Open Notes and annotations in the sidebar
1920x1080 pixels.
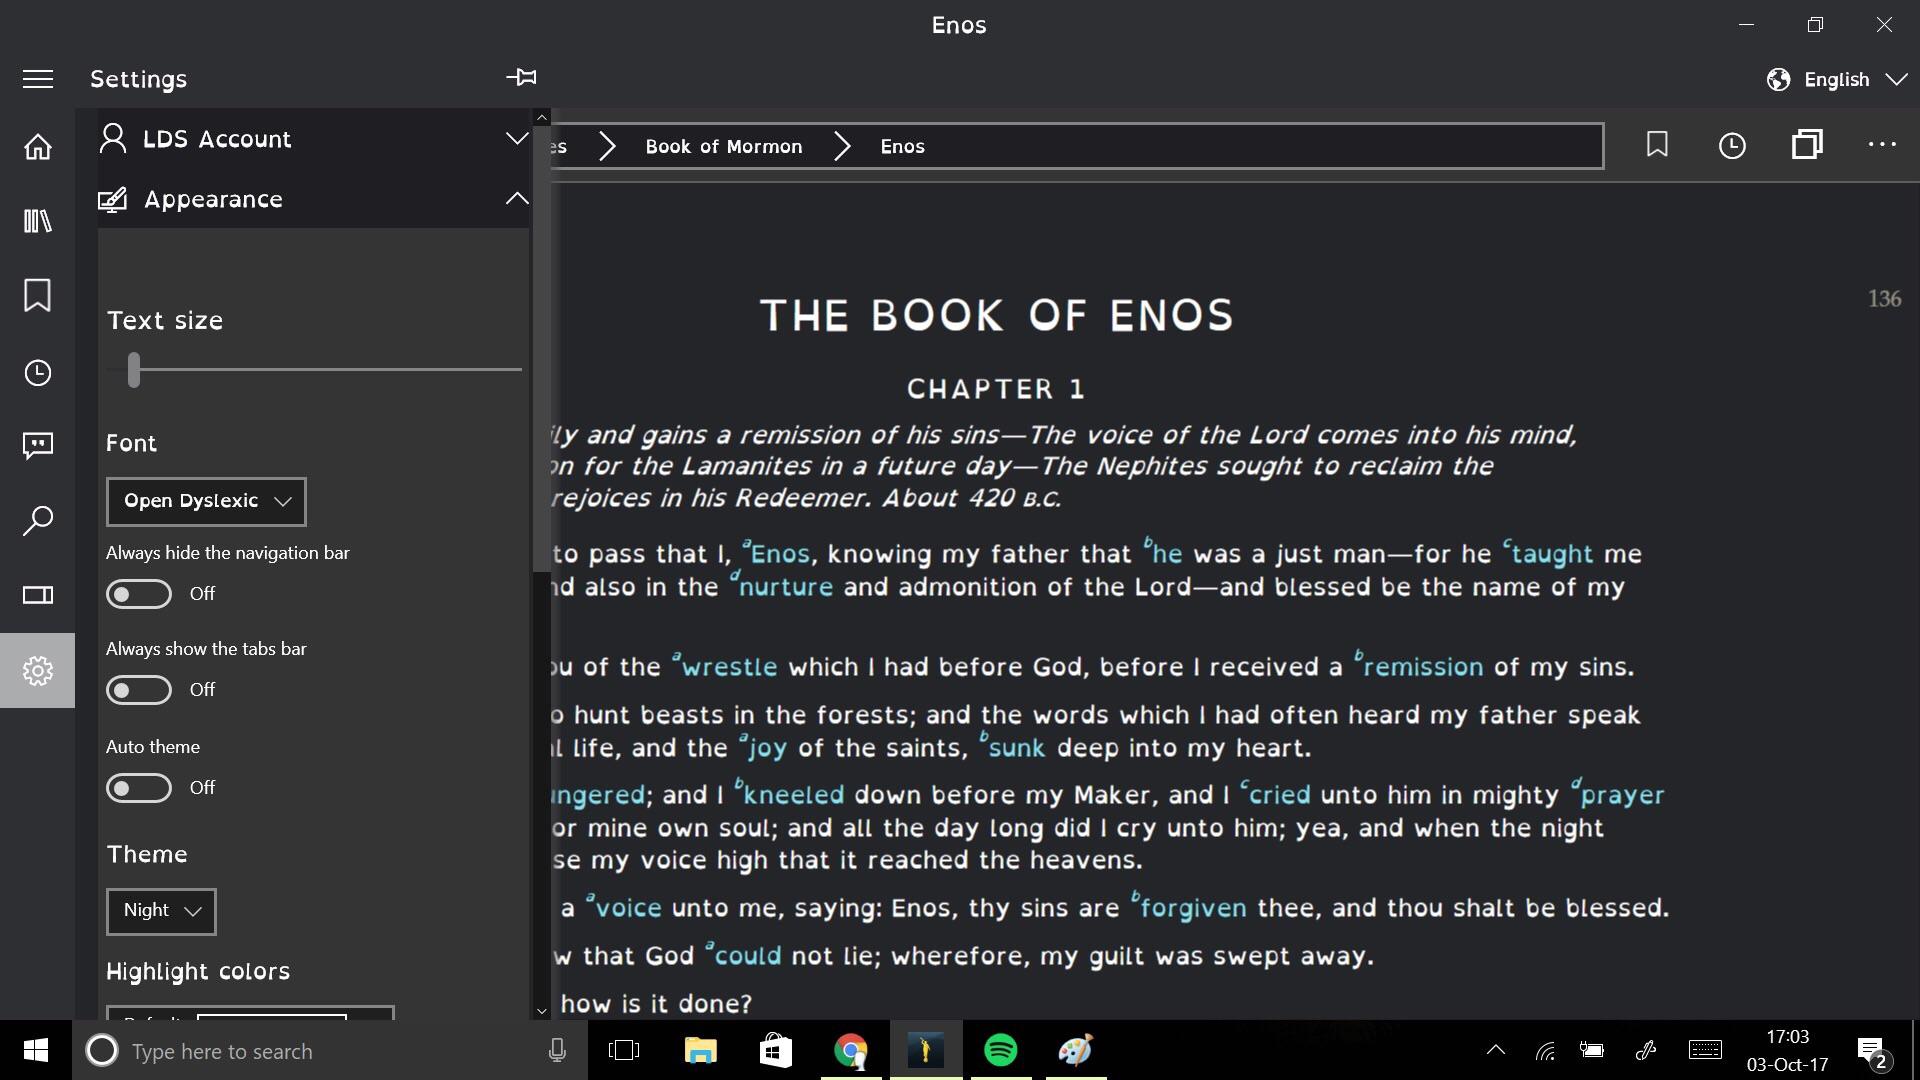click(38, 446)
